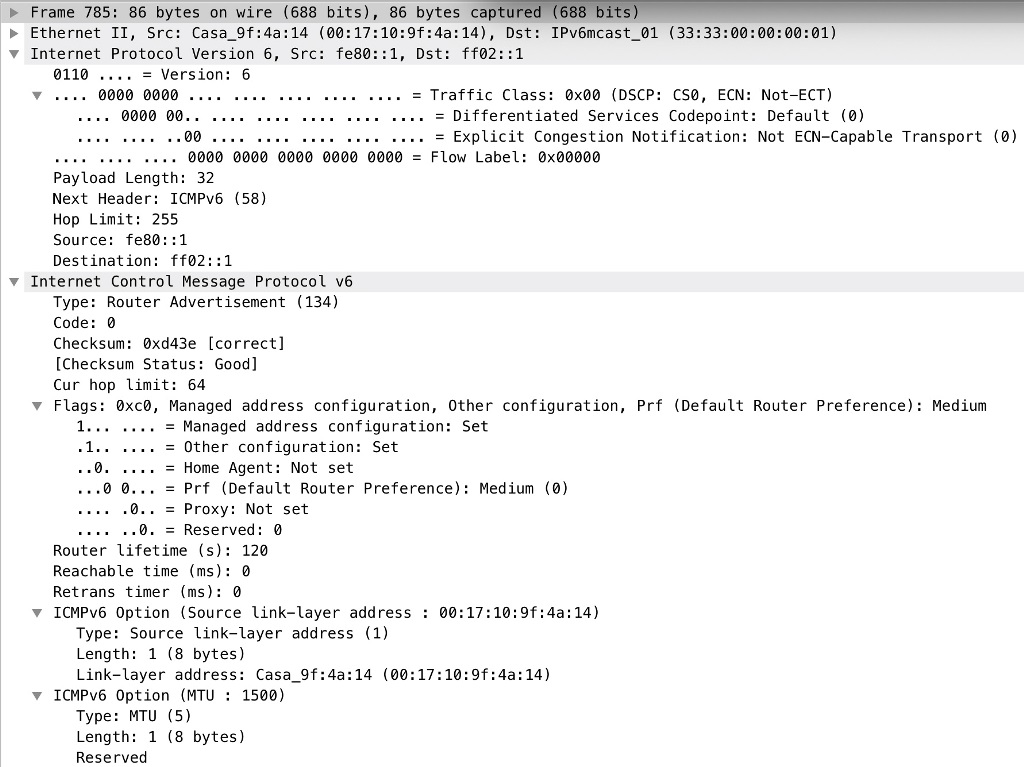Image resolution: width=1024 pixels, height=767 pixels.
Task: Click the Hop Limit: 255 field
Action: click(115, 219)
